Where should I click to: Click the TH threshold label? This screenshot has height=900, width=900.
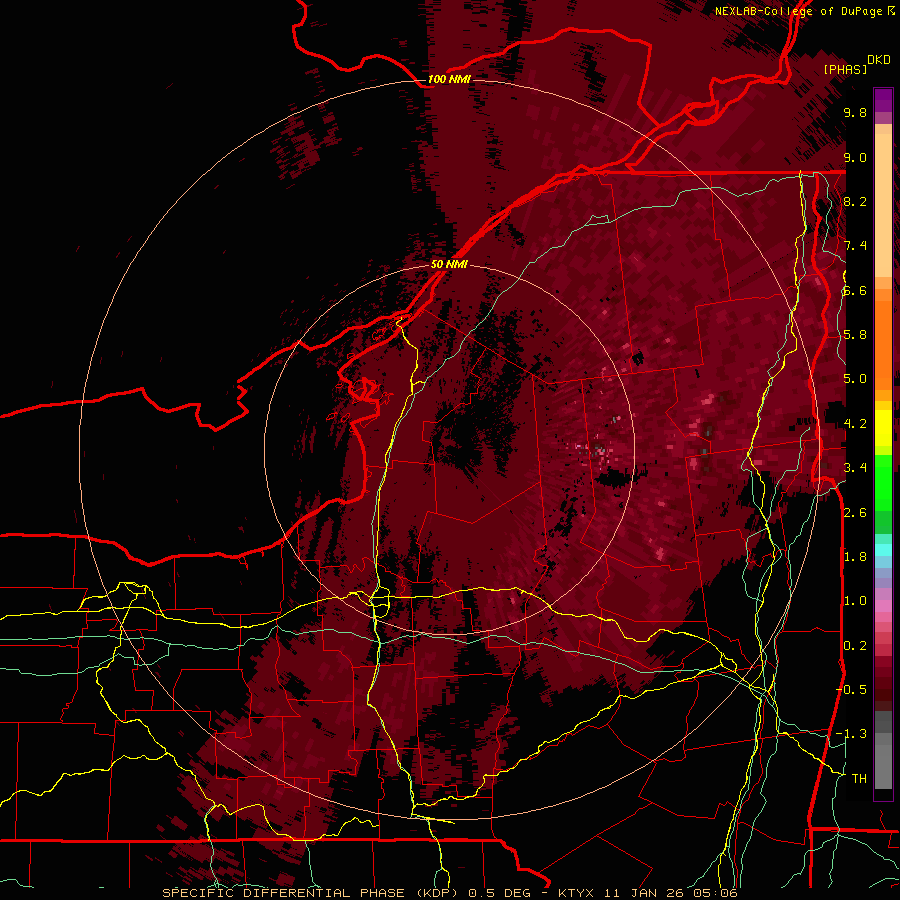(859, 779)
